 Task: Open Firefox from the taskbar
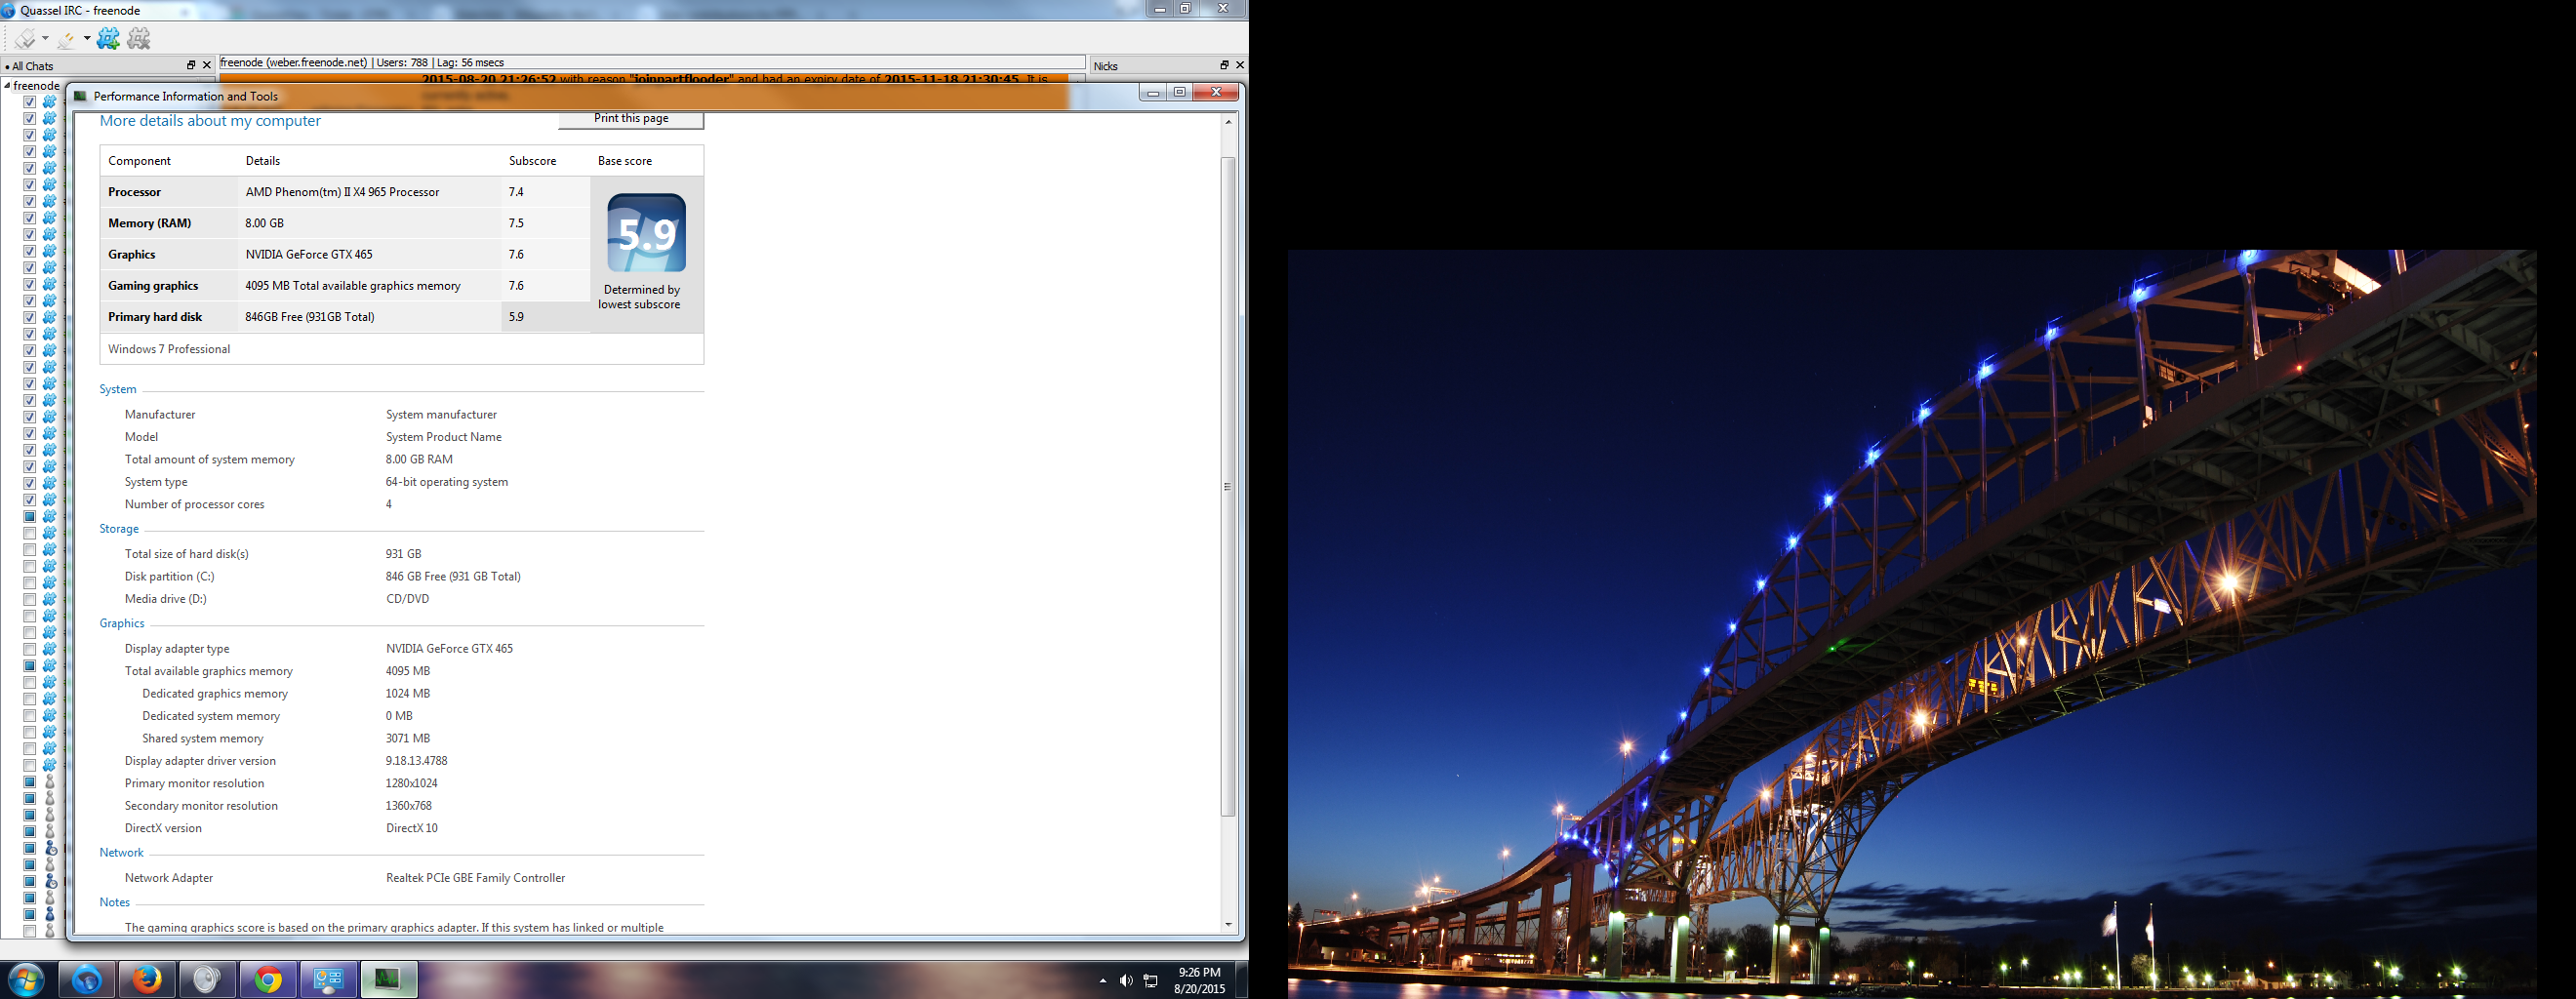(x=147, y=980)
